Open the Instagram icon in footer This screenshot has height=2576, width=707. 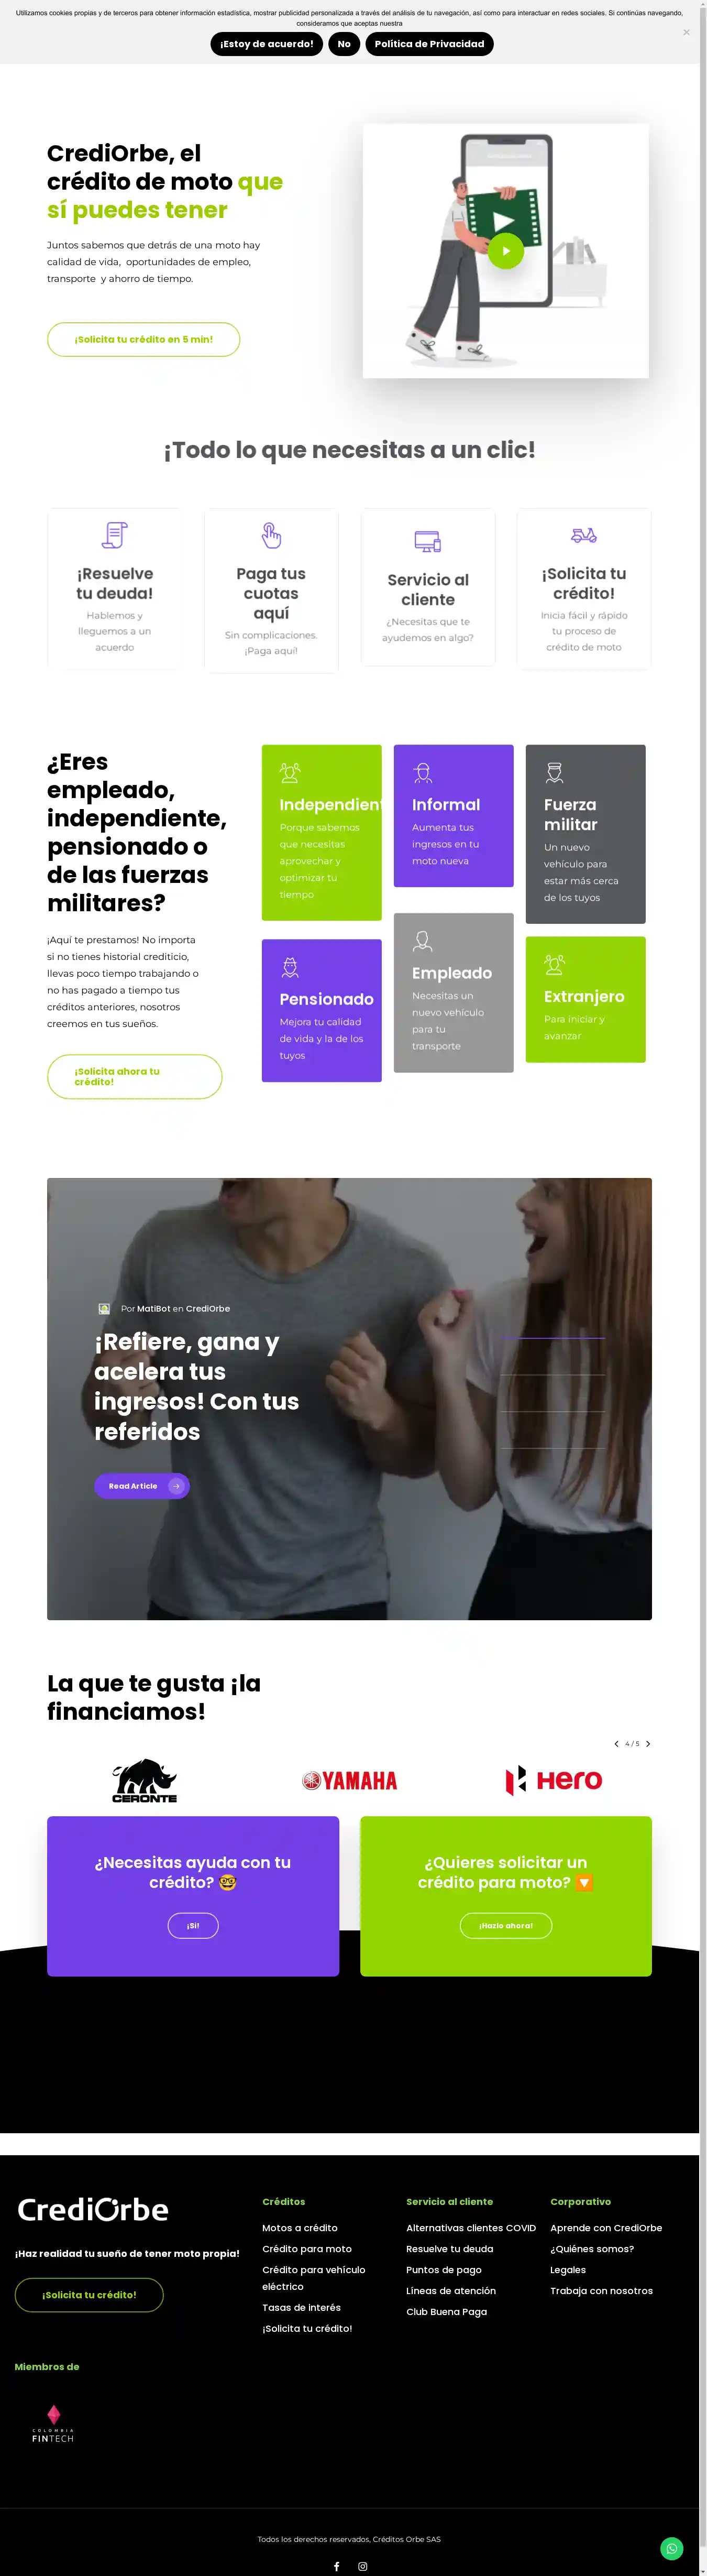pos(362,2566)
